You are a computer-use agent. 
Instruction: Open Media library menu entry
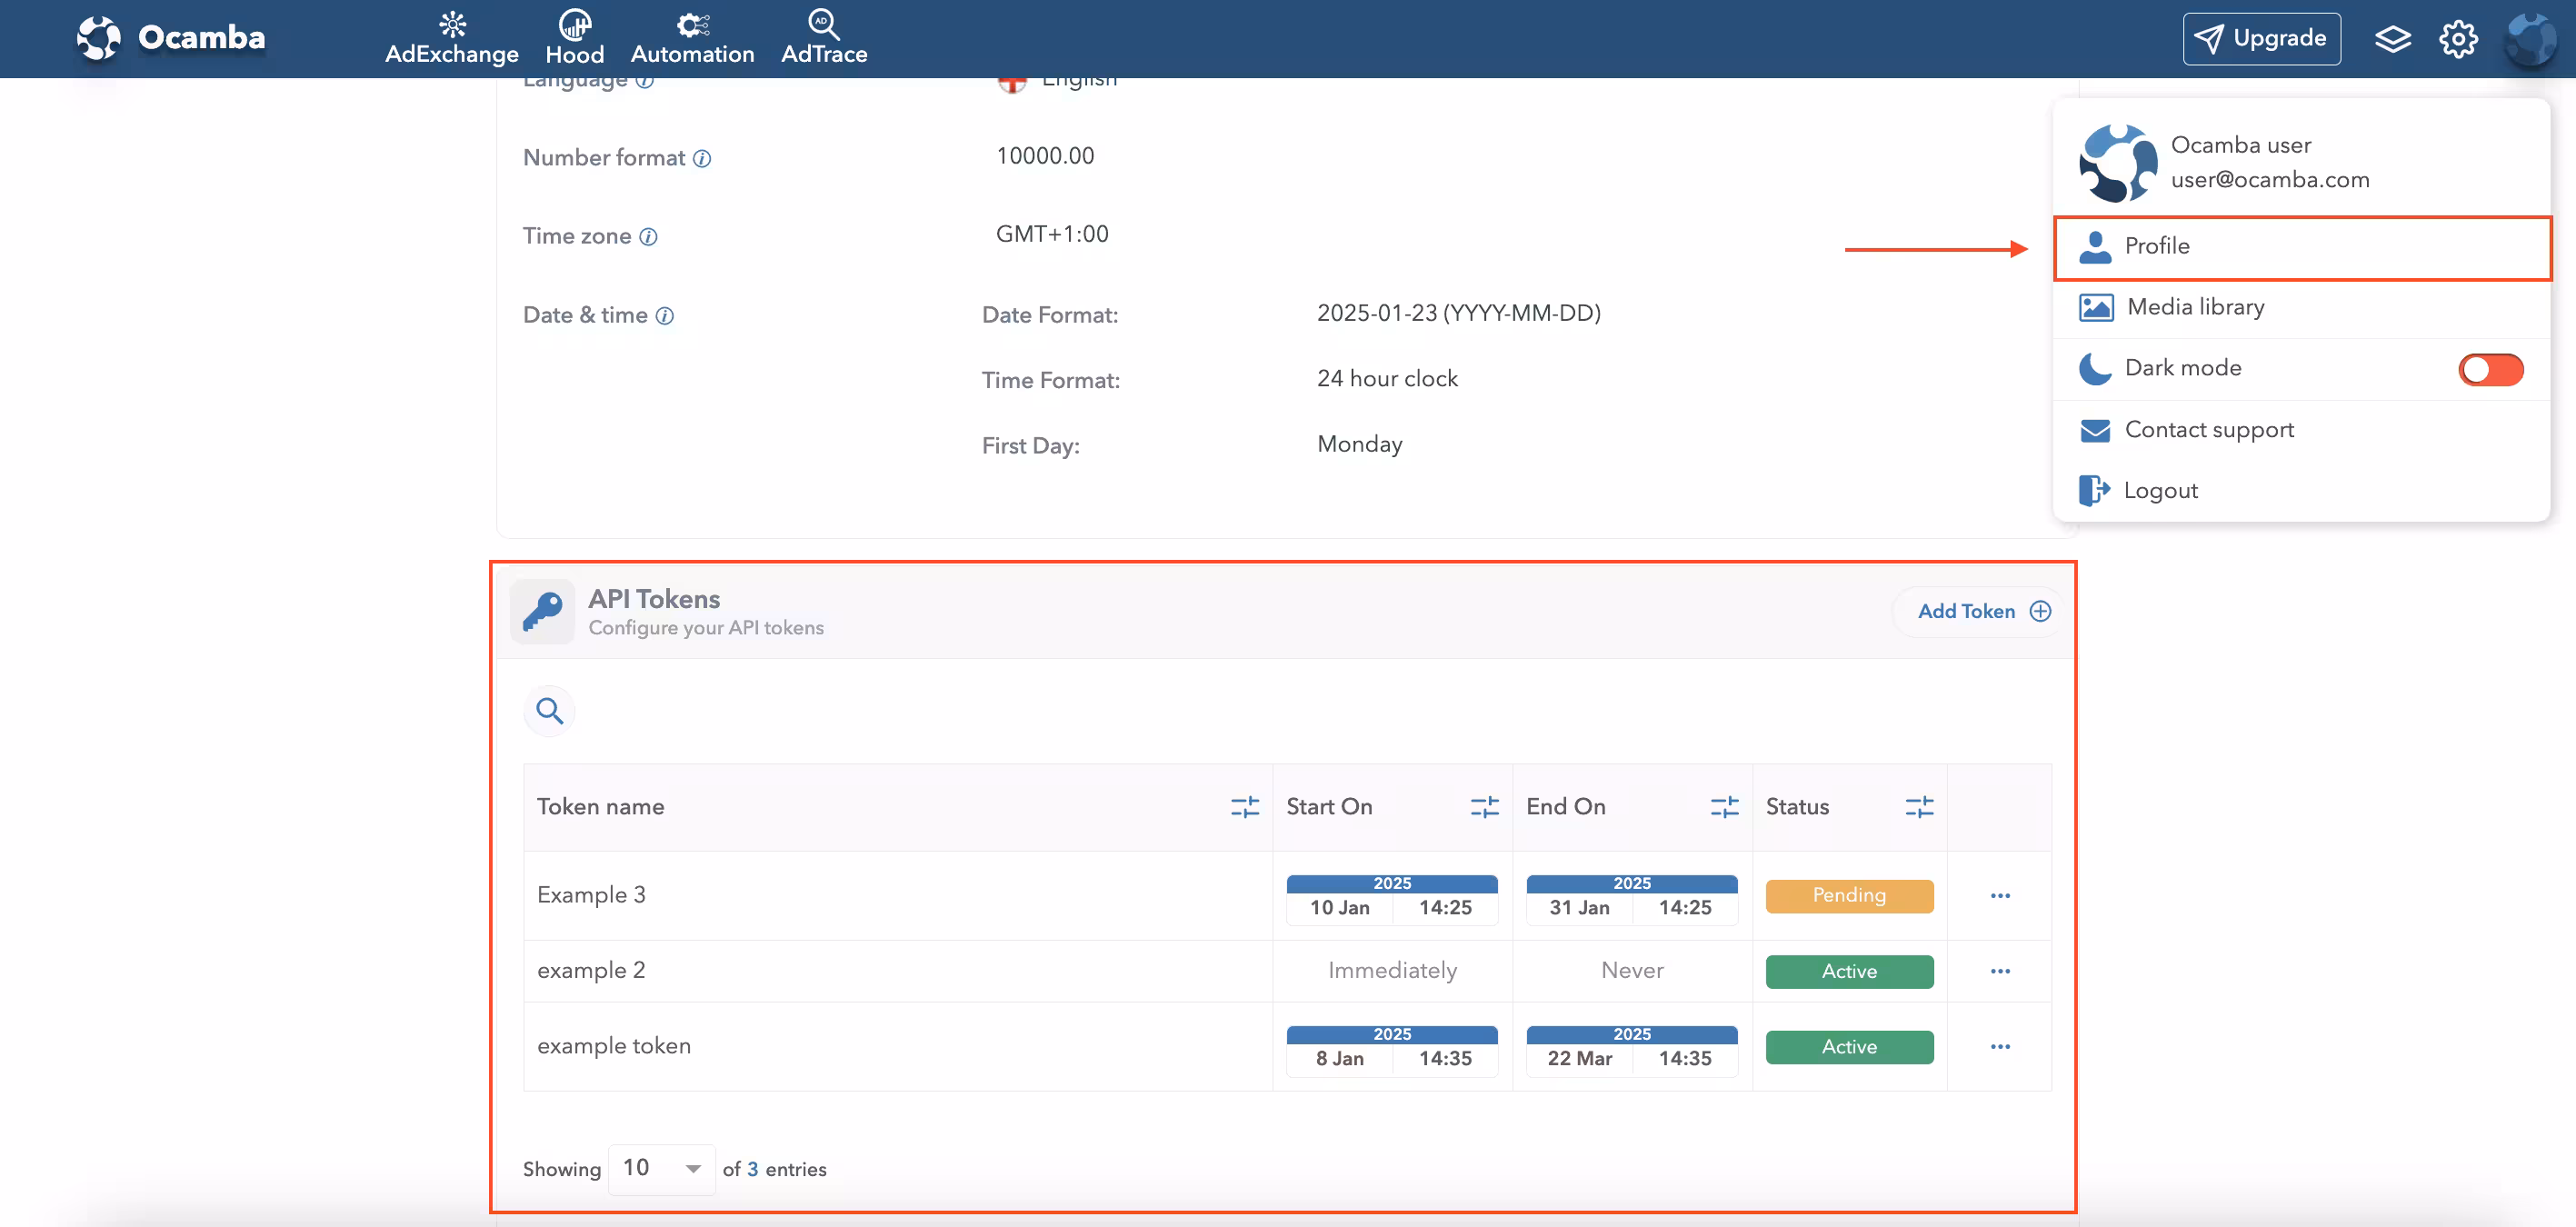pyautogui.click(x=2195, y=307)
